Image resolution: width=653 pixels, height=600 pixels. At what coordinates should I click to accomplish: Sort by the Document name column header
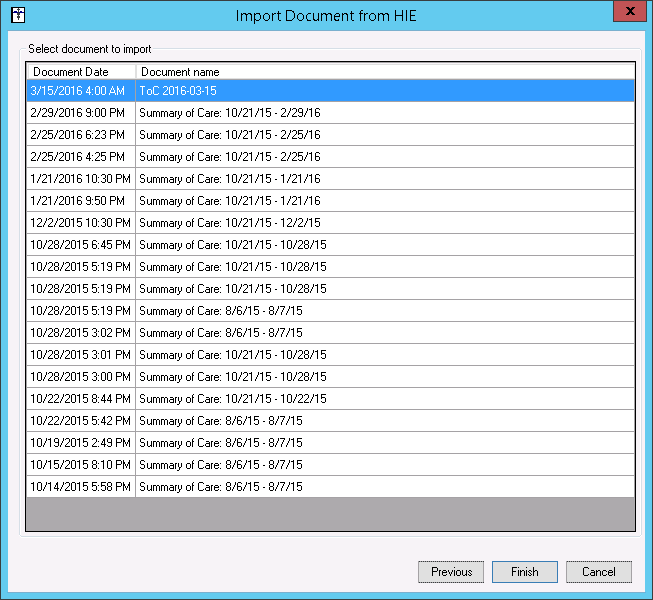[x=384, y=72]
